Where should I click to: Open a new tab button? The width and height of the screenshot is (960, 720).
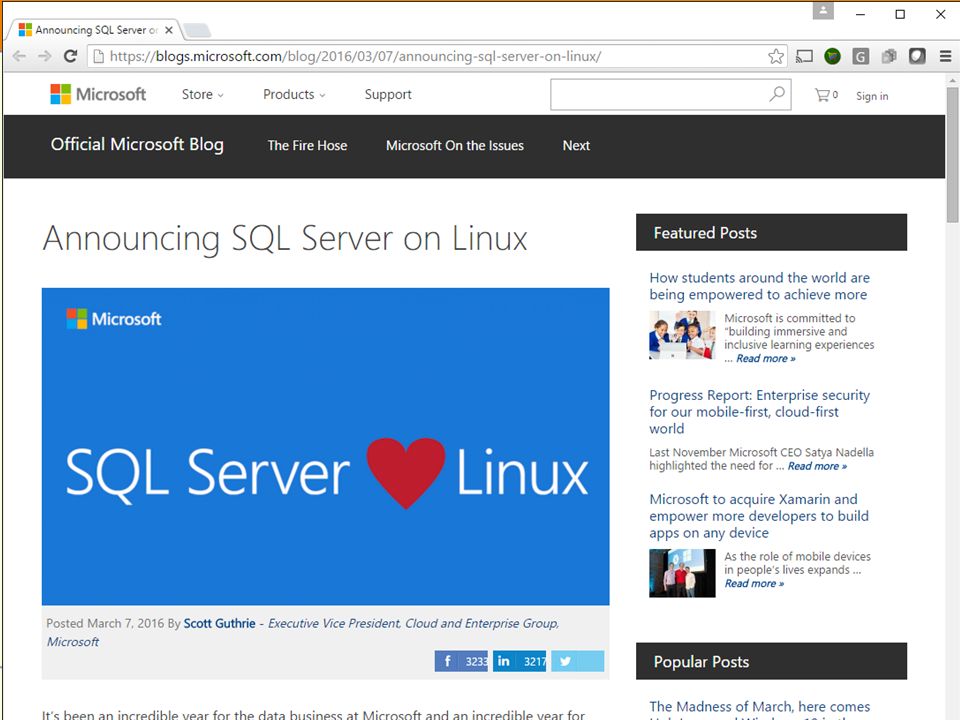pyautogui.click(x=197, y=30)
